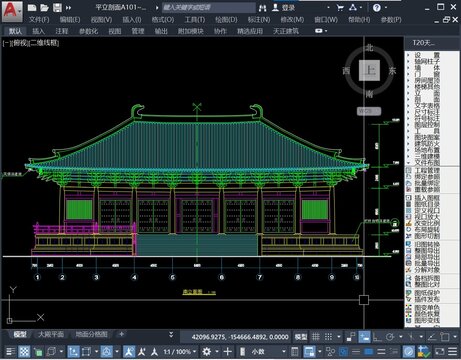Click the 改变比例 tool in sidebar
The image size is (461, 360).
point(423,223)
